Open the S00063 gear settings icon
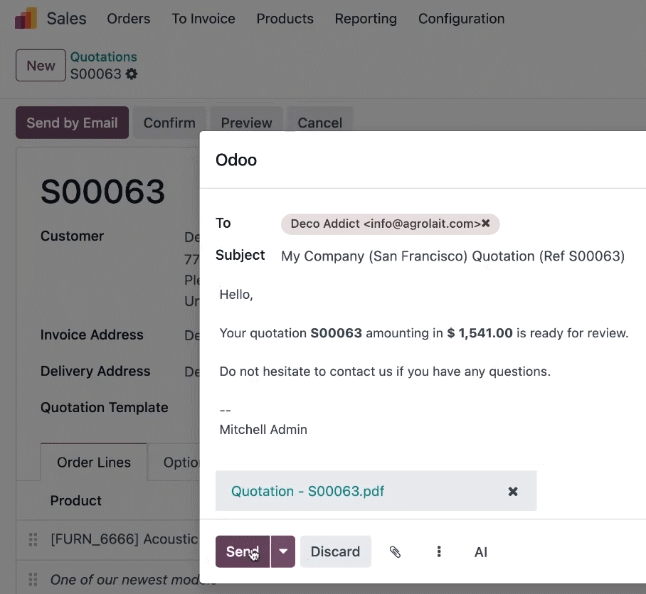Screen dimensions: 646x594 [131, 74]
